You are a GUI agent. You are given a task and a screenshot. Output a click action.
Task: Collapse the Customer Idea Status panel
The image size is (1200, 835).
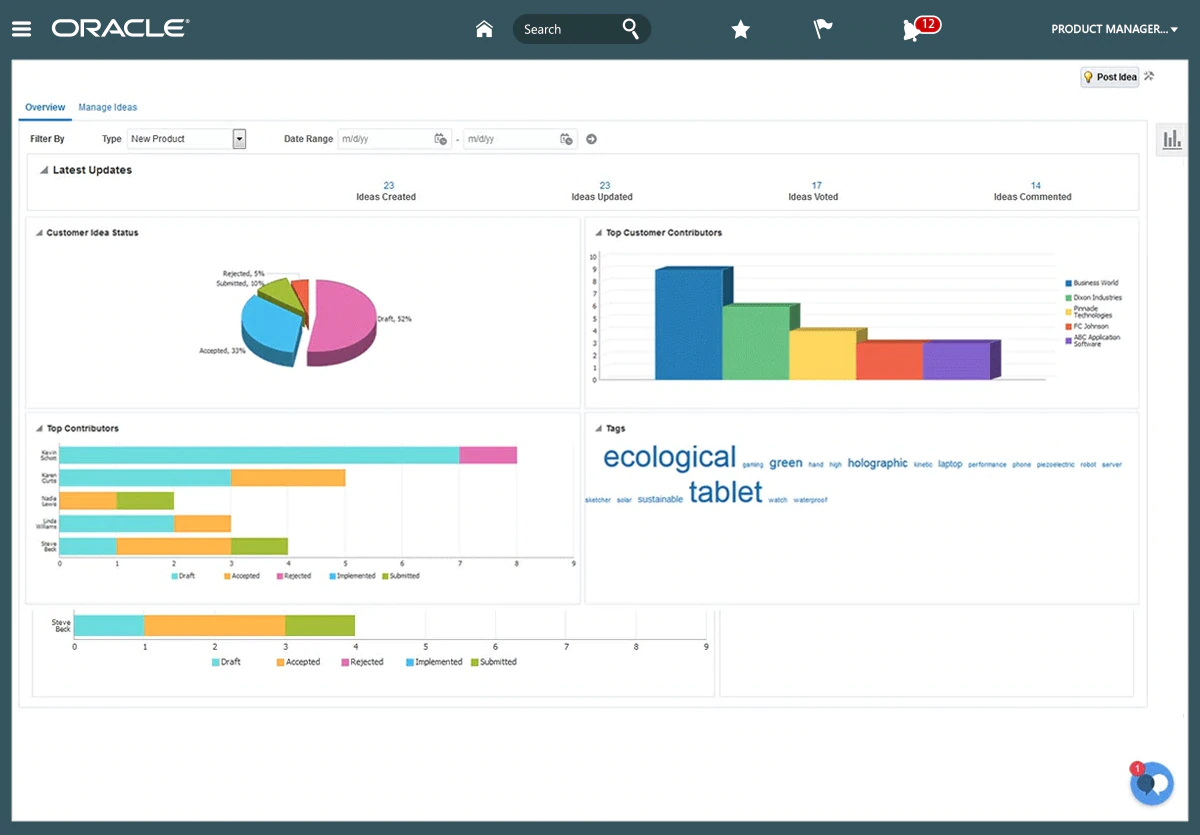tap(38, 233)
